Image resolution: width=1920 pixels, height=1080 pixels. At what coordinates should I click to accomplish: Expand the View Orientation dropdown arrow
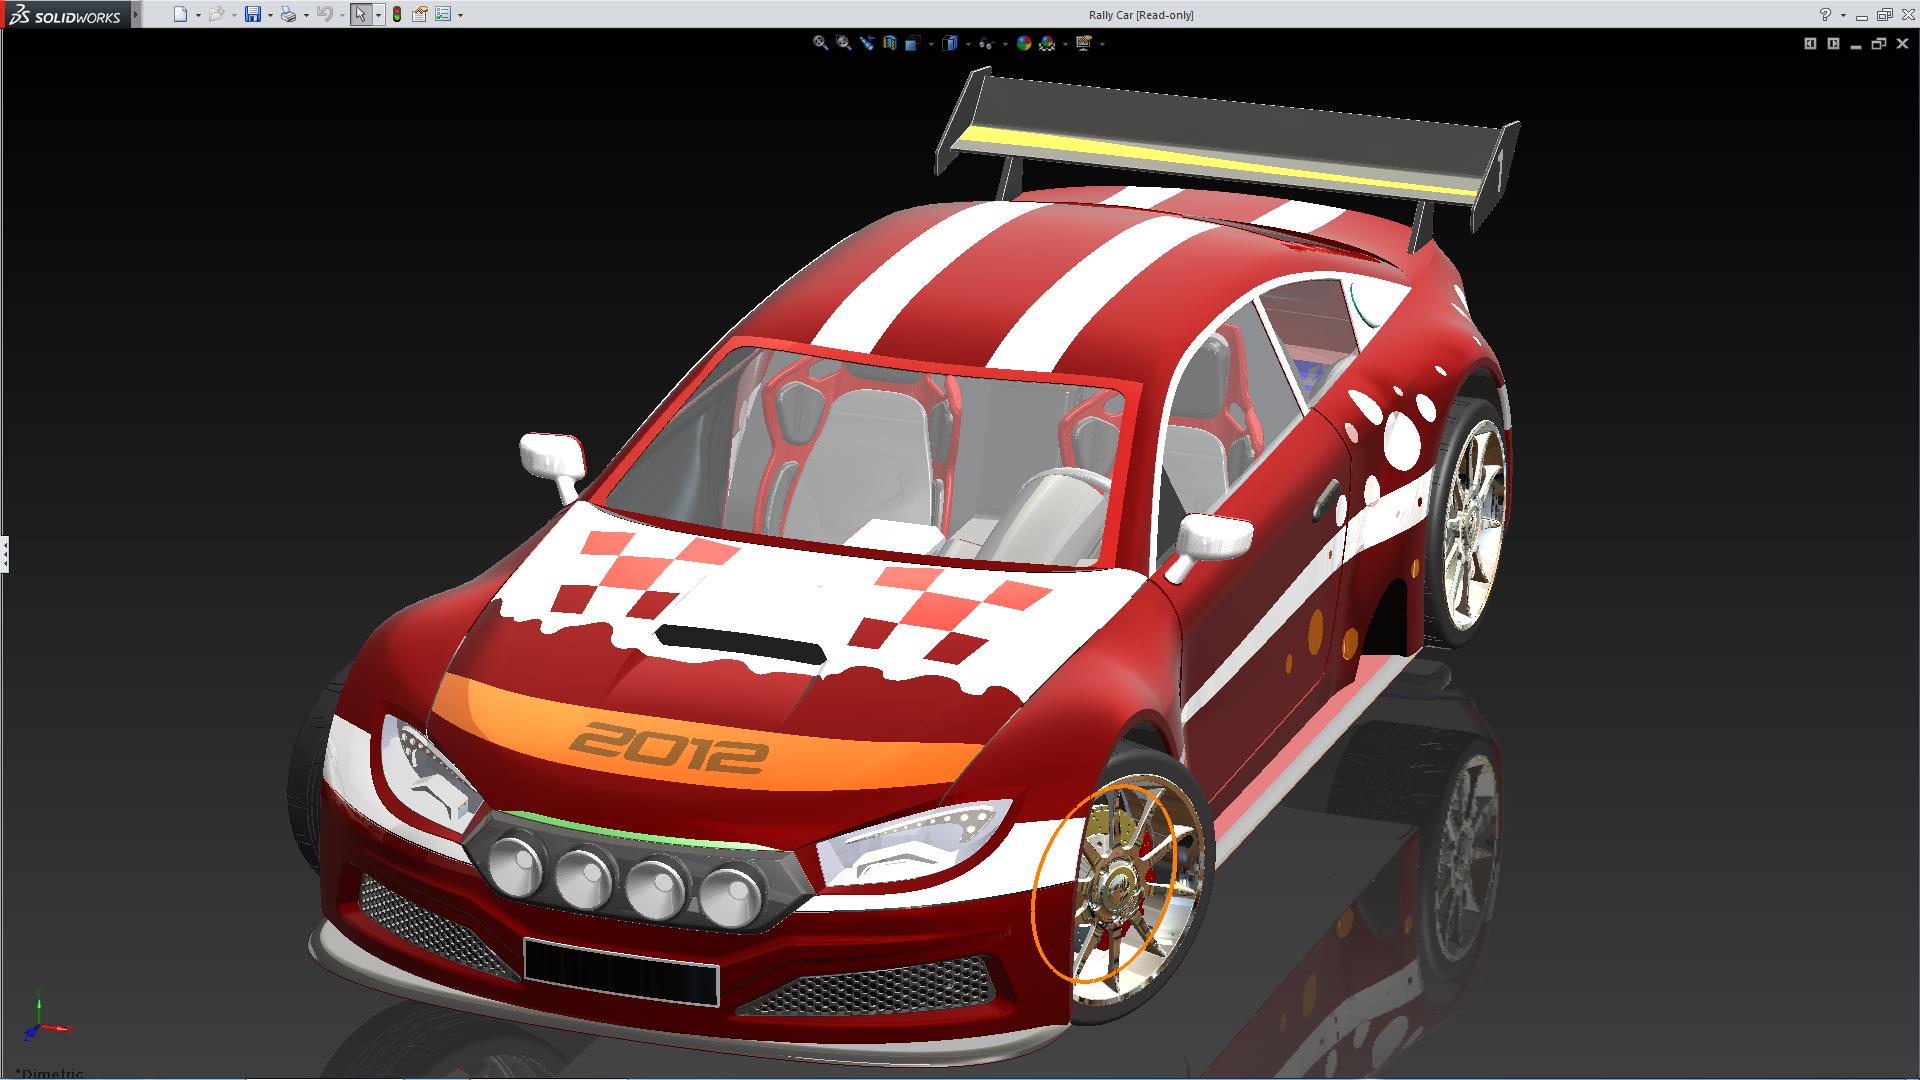pyautogui.click(x=931, y=44)
